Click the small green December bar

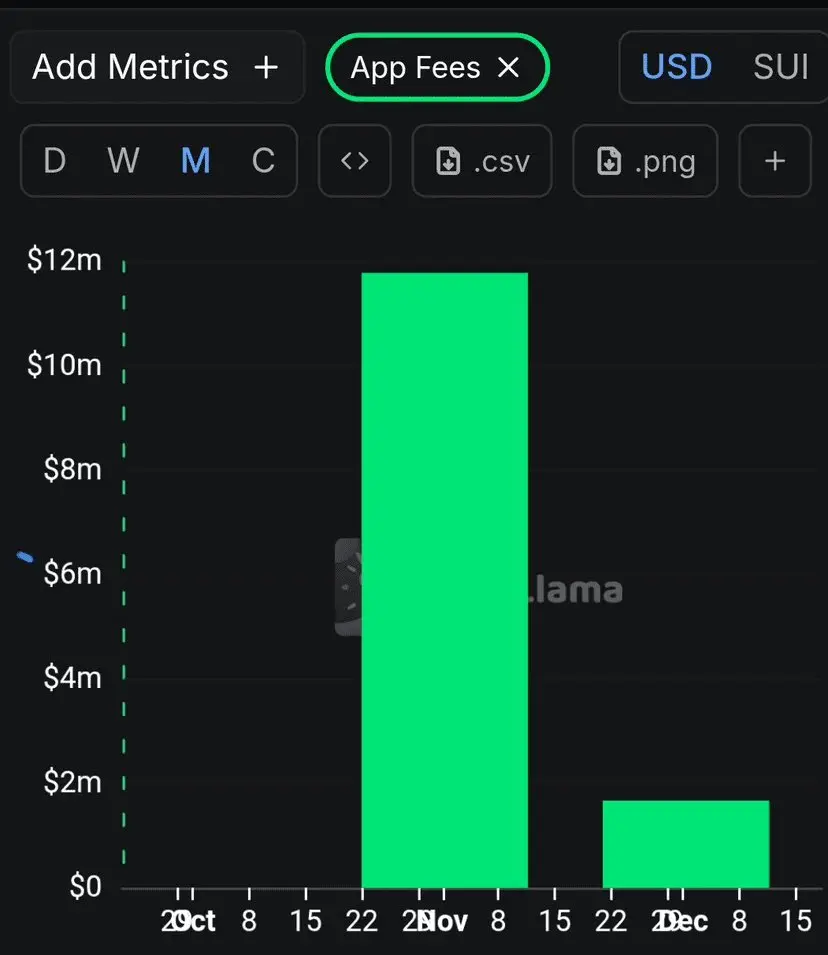click(685, 843)
